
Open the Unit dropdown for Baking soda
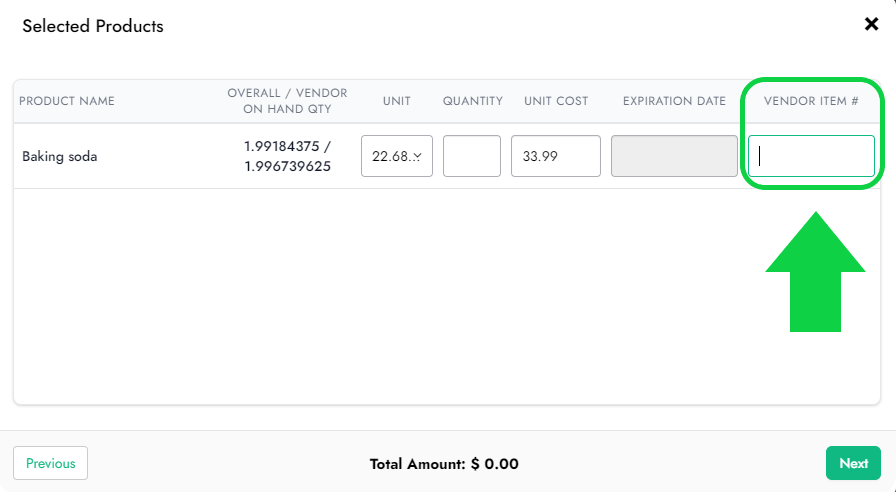point(397,156)
